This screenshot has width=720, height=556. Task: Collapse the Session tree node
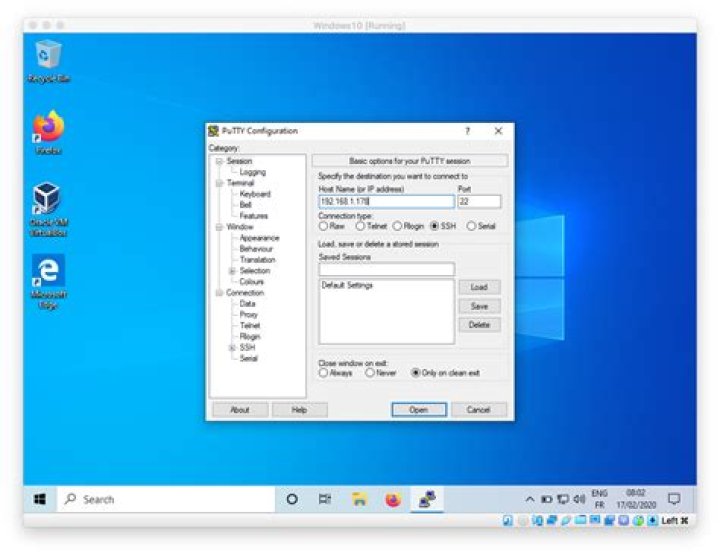click(x=219, y=161)
